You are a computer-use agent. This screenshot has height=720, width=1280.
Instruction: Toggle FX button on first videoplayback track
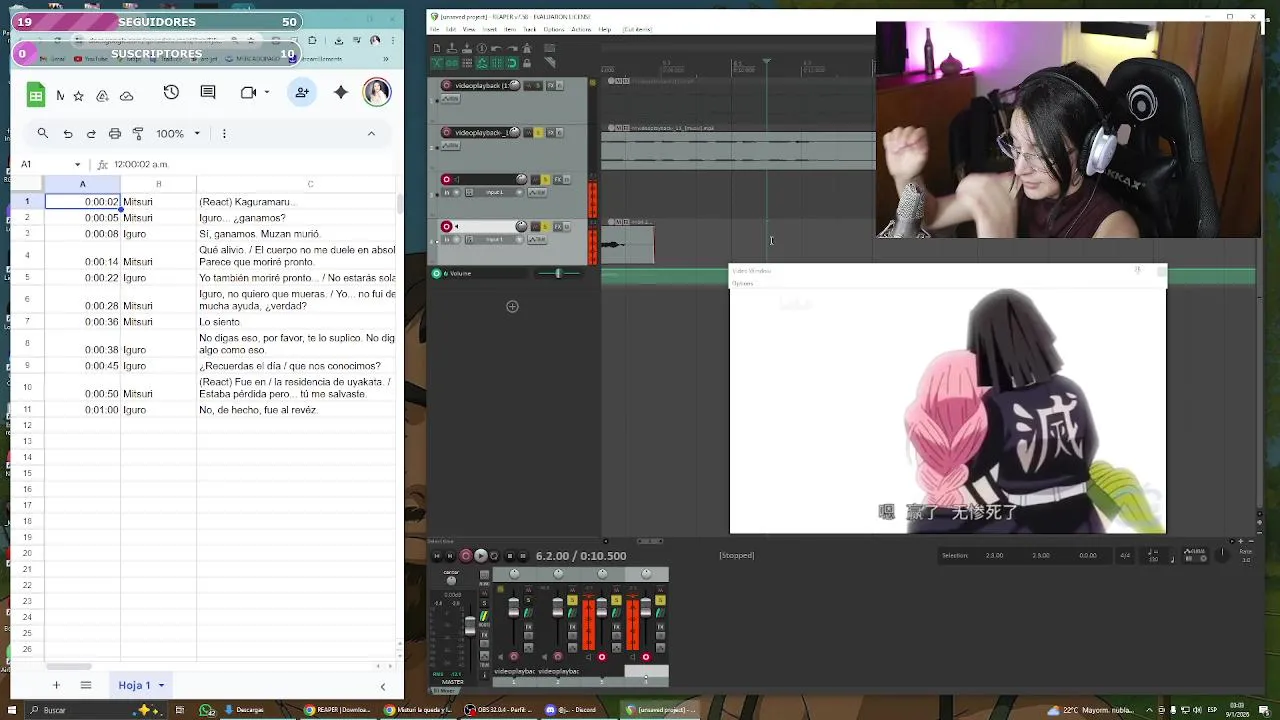pyautogui.click(x=551, y=85)
